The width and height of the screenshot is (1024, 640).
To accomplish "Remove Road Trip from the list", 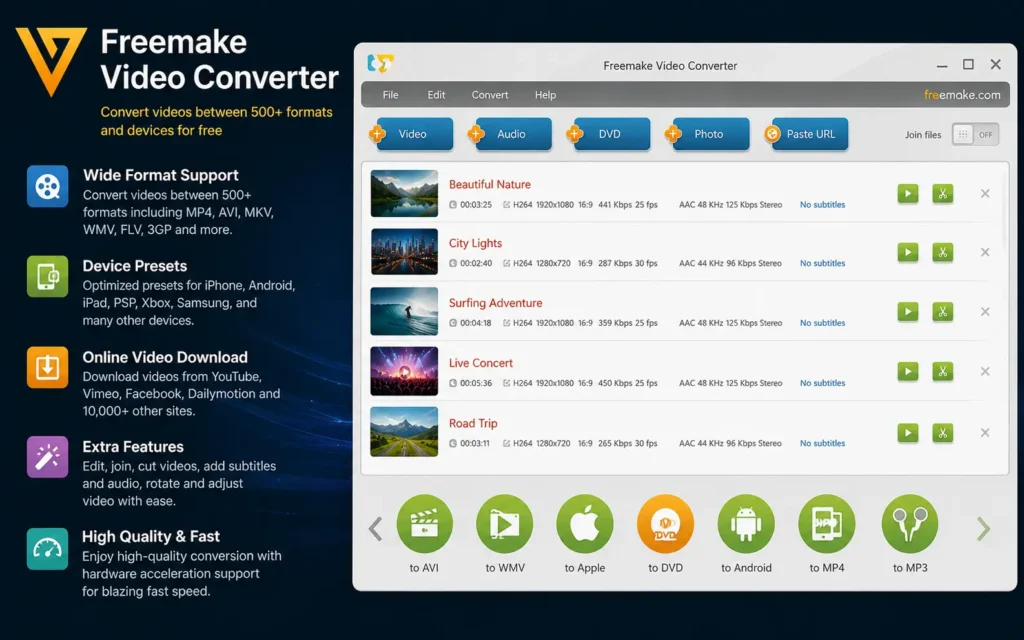I will click(x=985, y=432).
